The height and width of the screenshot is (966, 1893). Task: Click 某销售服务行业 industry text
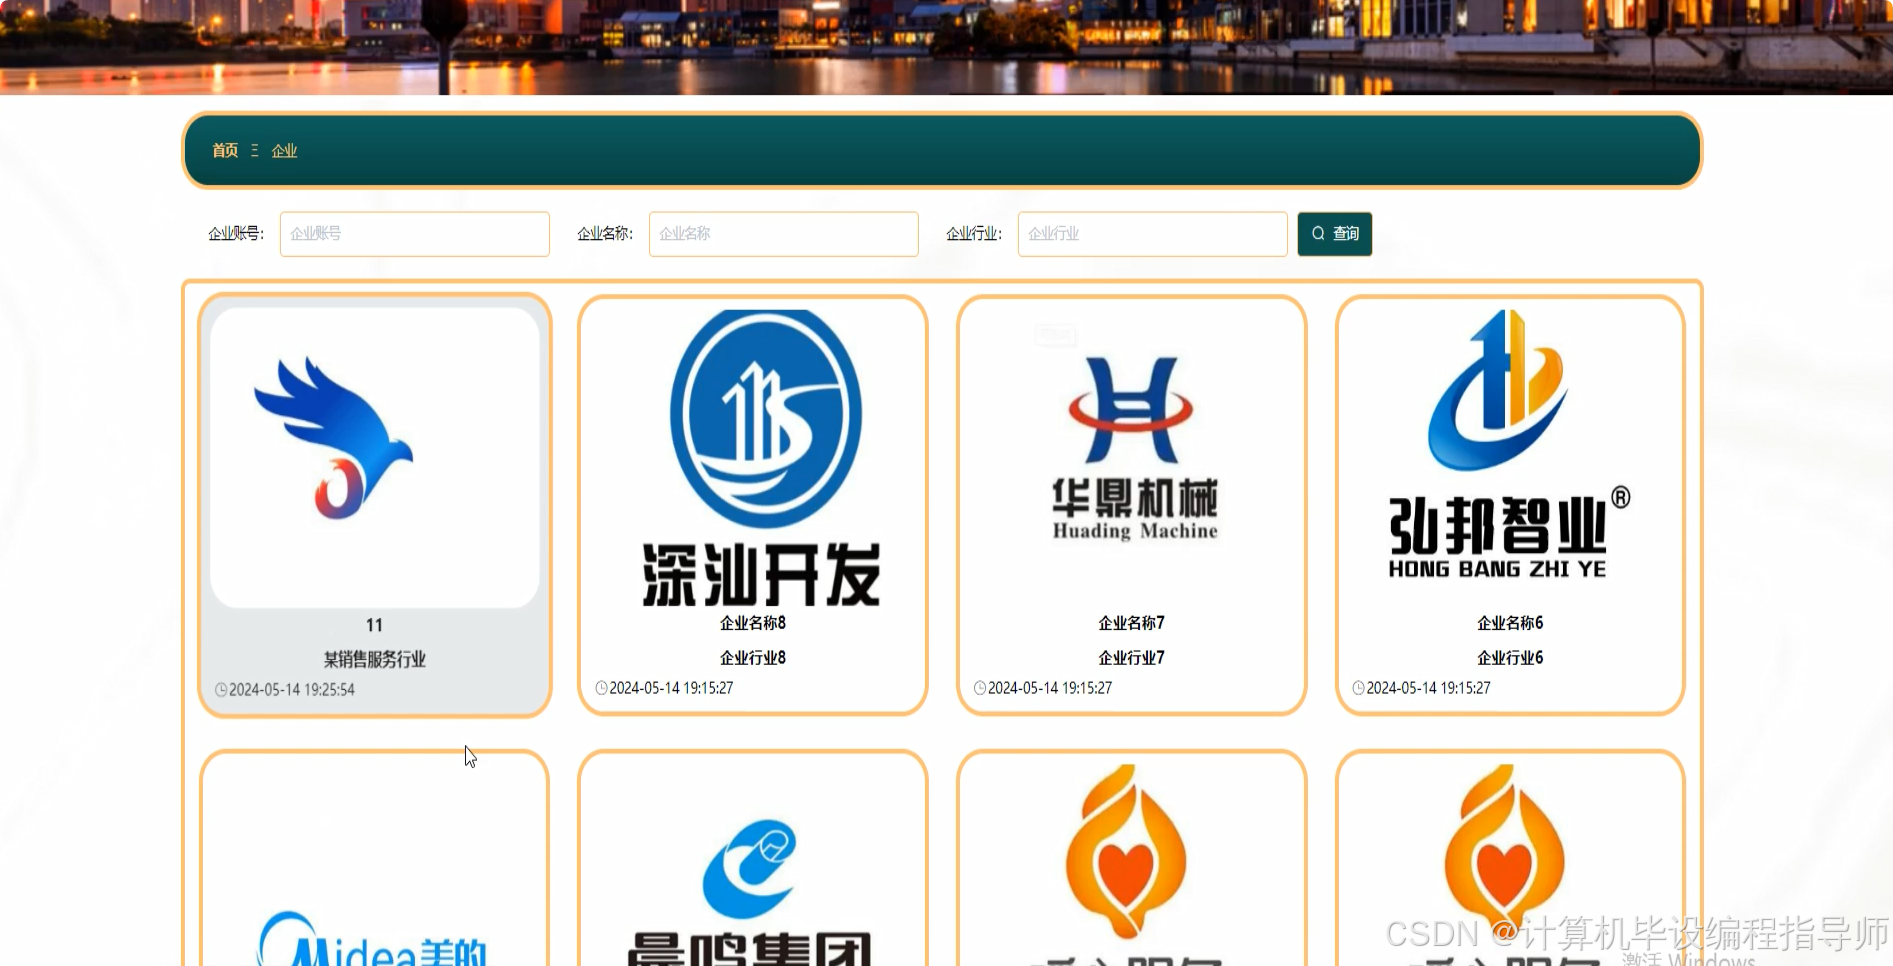click(x=375, y=659)
